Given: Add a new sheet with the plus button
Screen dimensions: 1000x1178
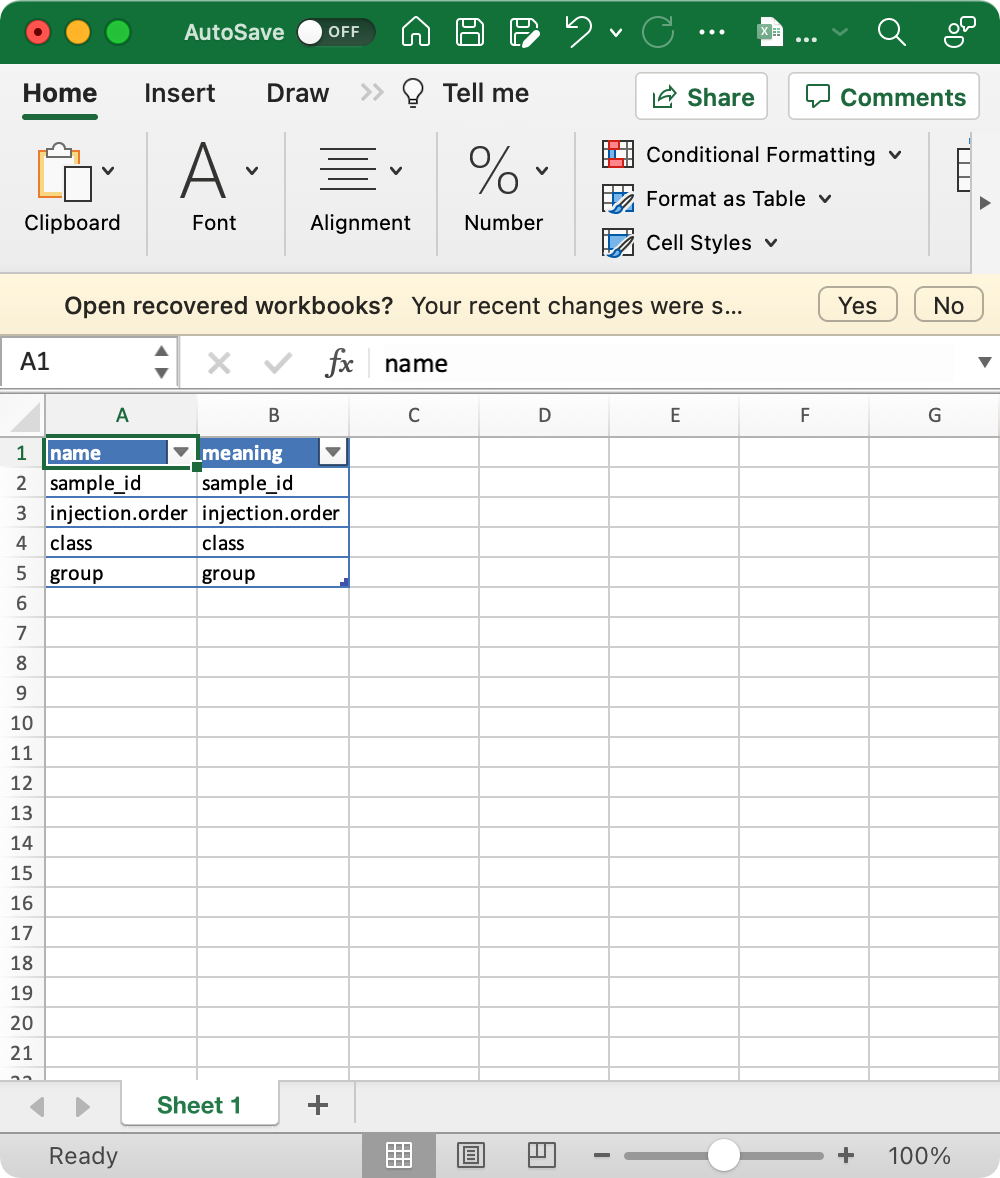Looking at the screenshot, I should click(x=318, y=1106).
